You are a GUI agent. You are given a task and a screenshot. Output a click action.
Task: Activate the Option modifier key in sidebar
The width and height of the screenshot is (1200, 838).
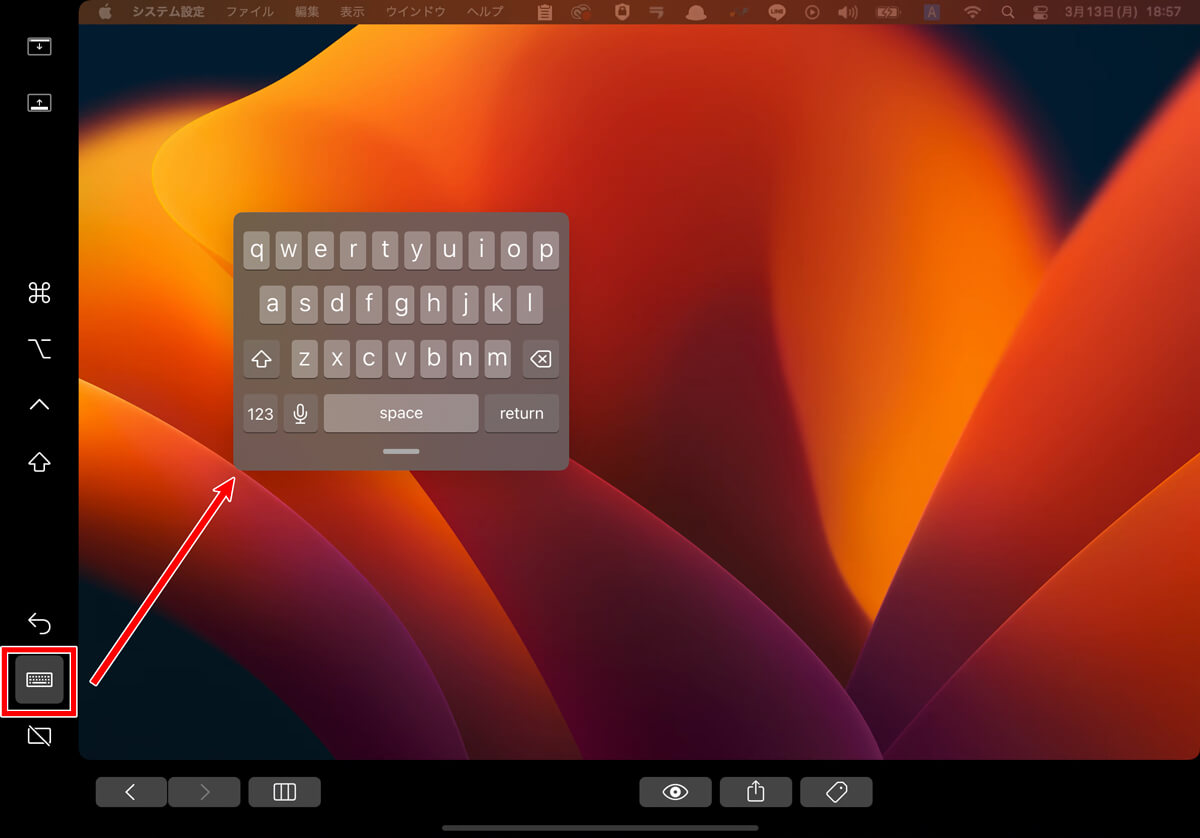[39, 349]
